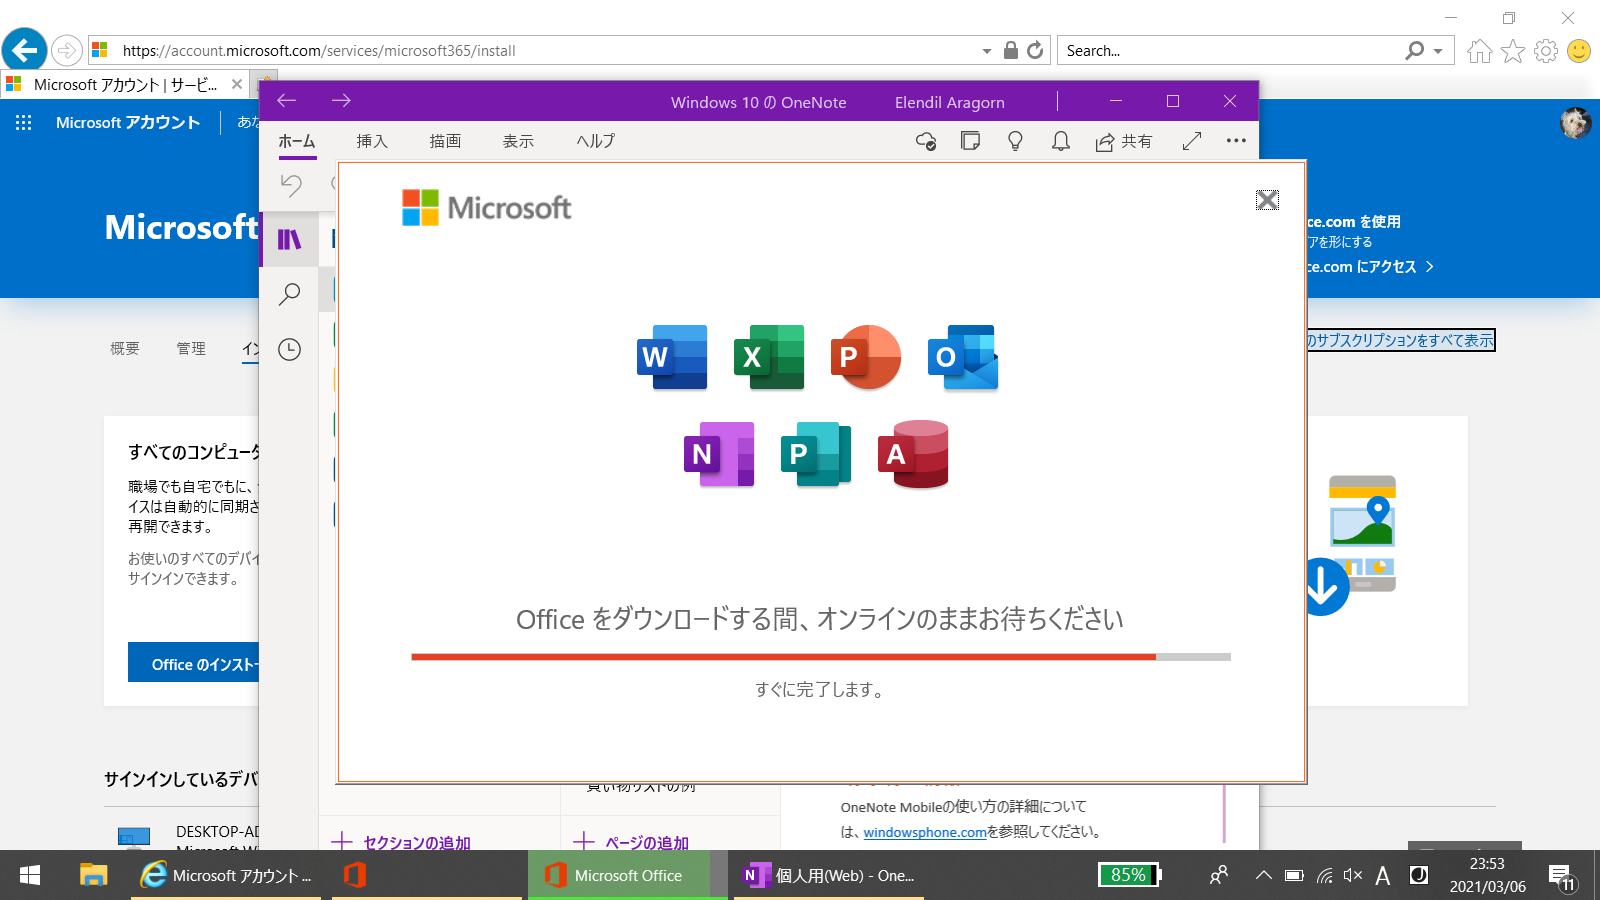Click the Office のインストール button on webpage
This screenshot has height=900, width=1600.
coord(194,664)
